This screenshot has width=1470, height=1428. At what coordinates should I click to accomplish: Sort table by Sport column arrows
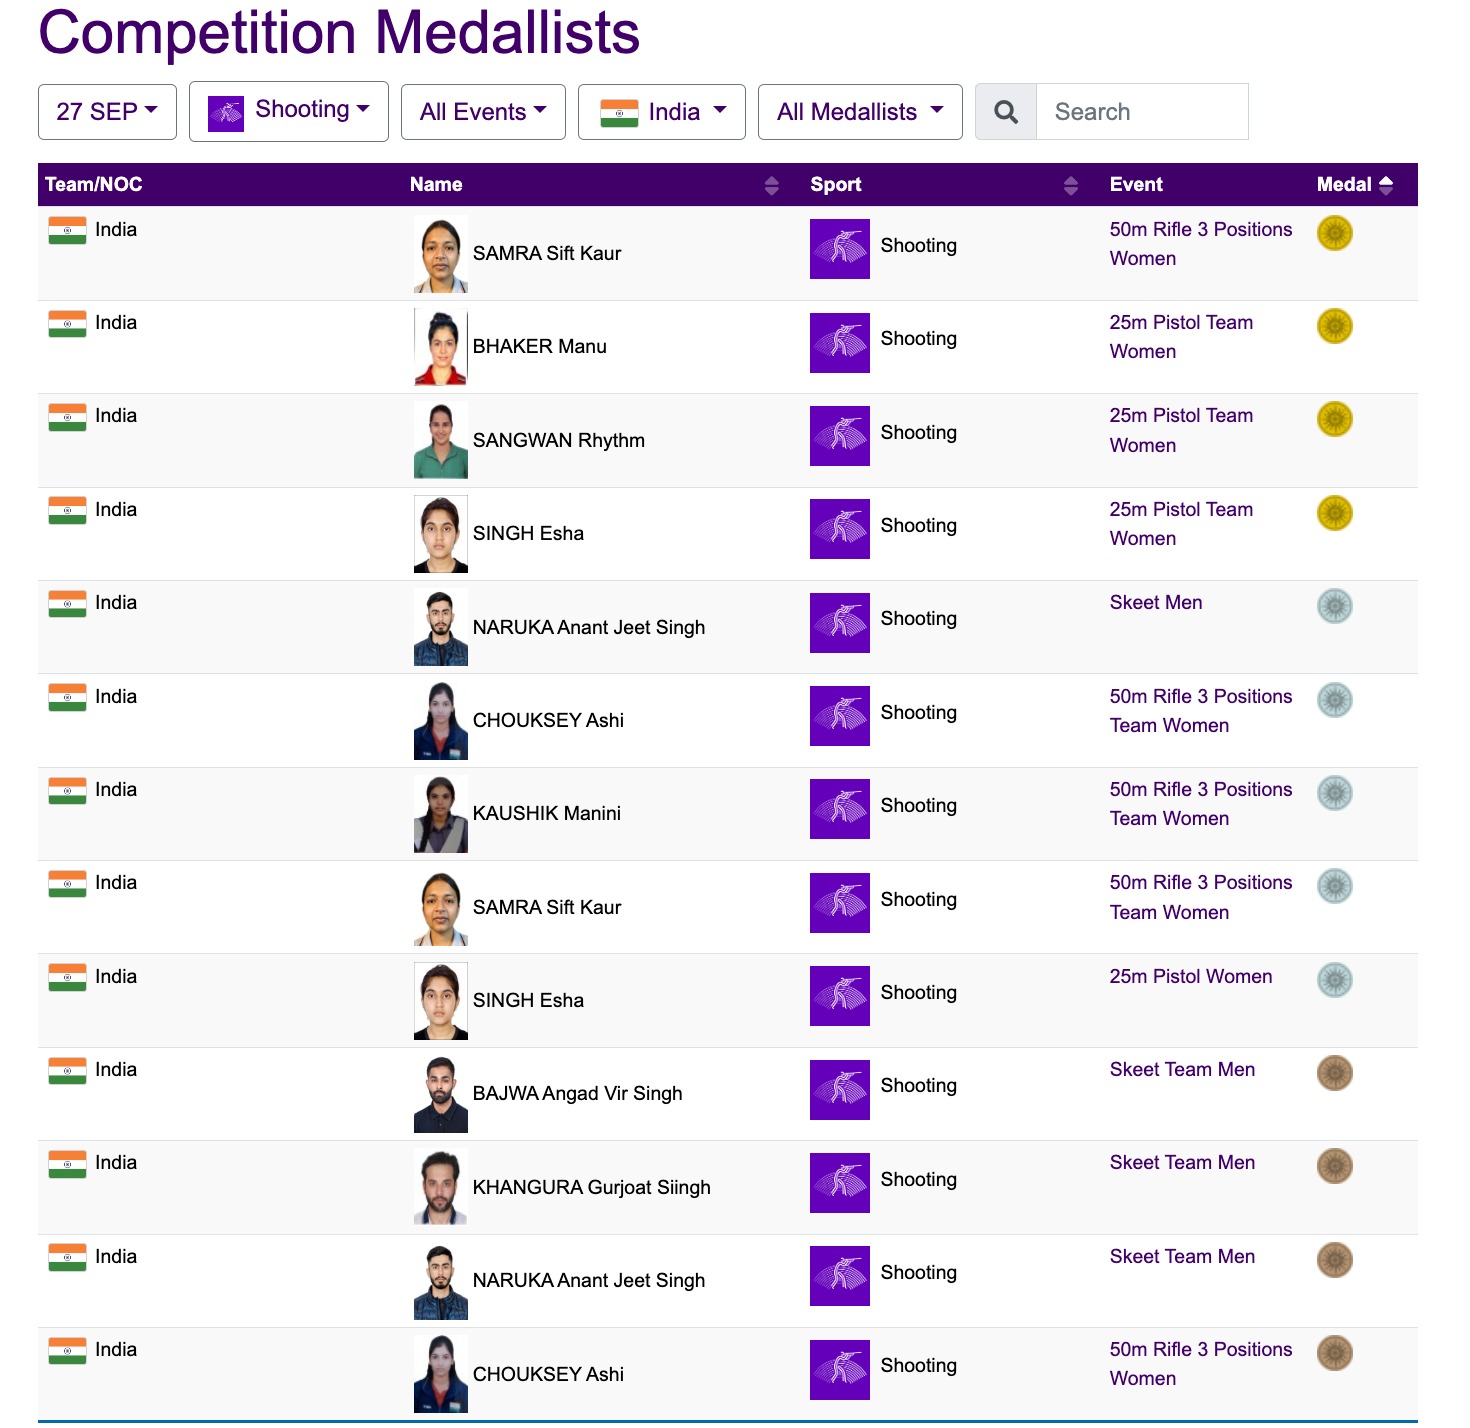[1071, 185]
